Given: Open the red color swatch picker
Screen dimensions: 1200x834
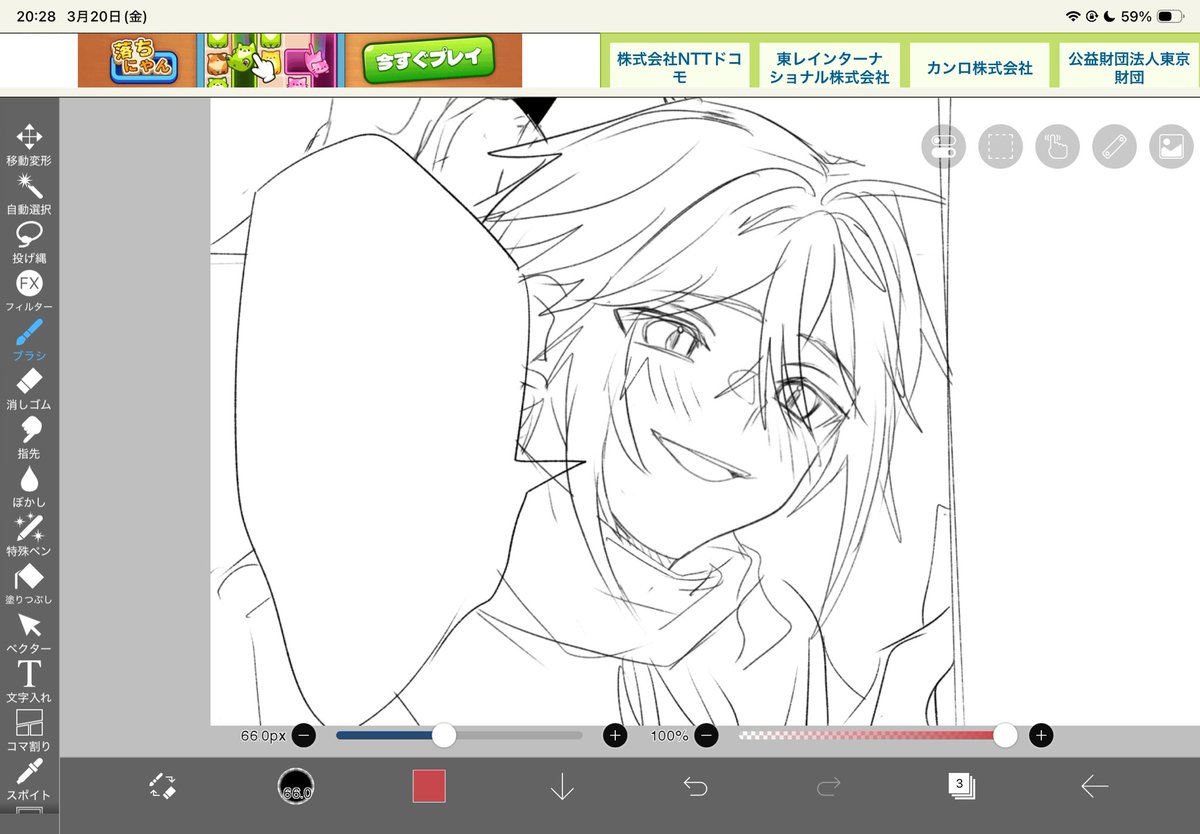Looking at the screenshot, I should click(x=429, y=786).
